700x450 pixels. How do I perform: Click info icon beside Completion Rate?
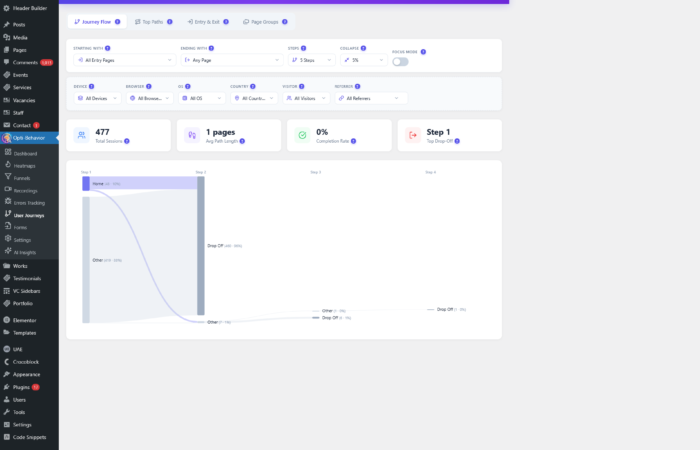coord(353,141)
